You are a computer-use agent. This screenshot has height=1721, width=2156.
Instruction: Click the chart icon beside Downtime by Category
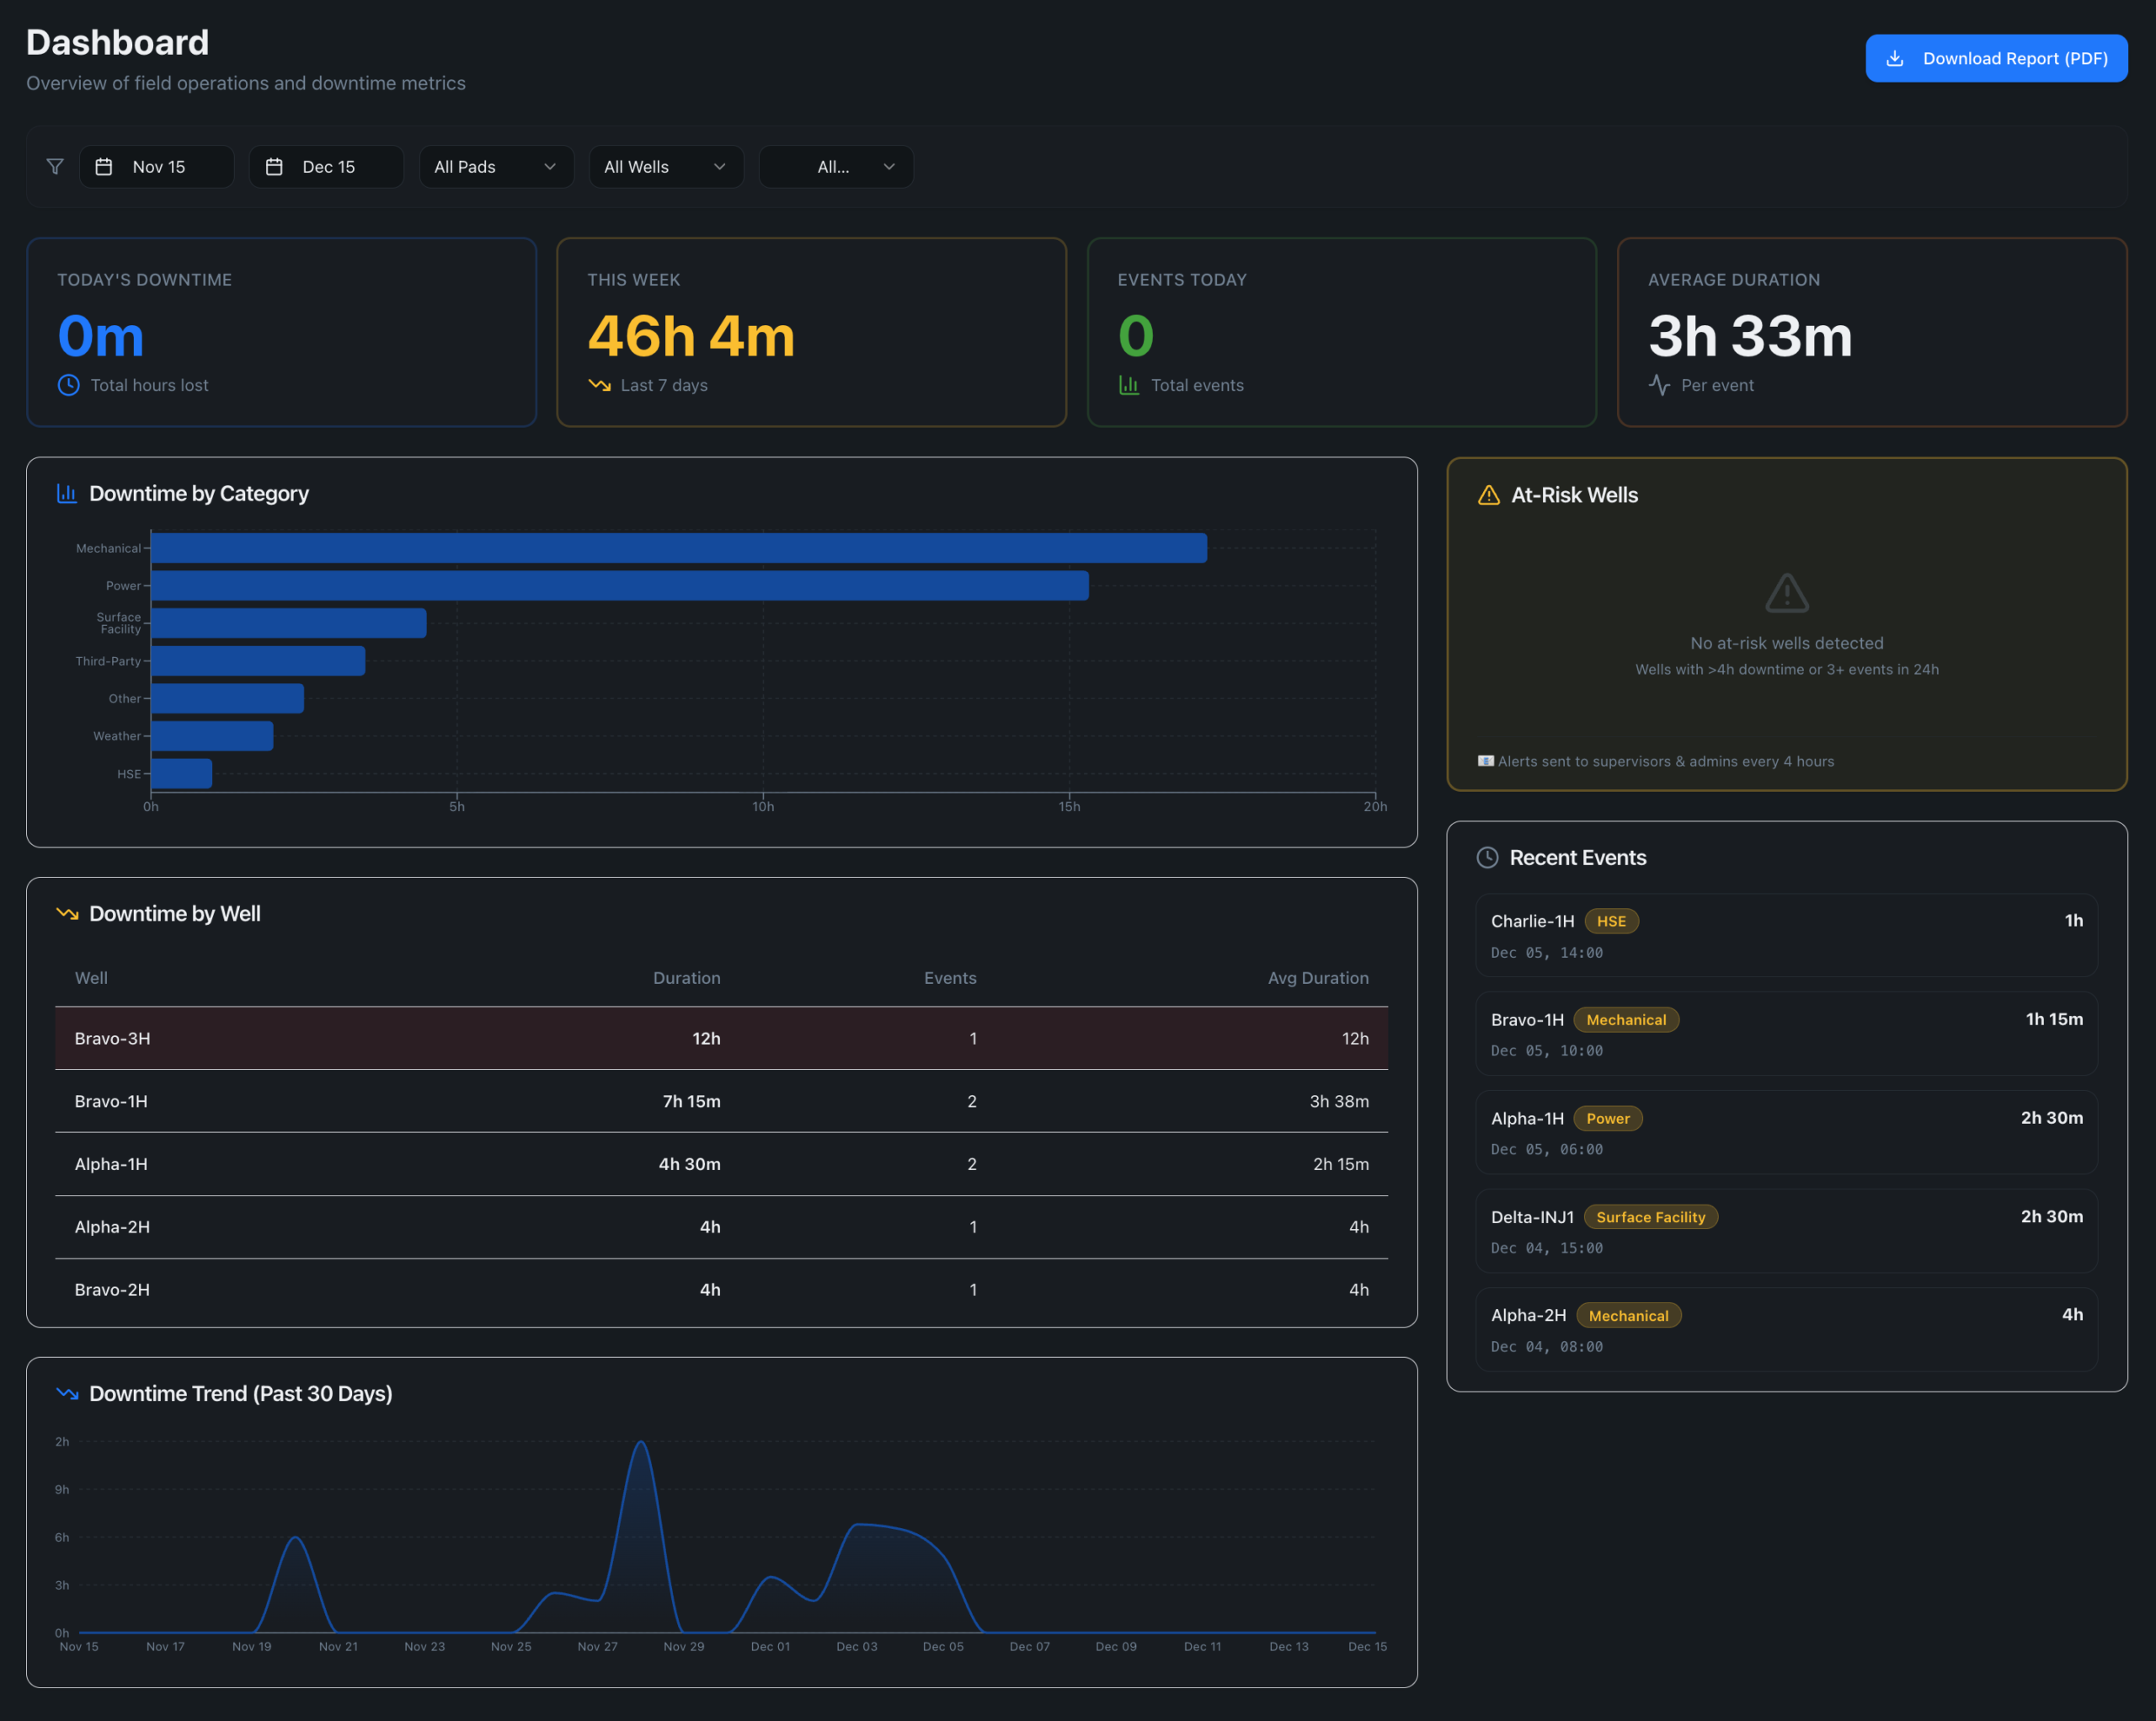coord(67,494)
